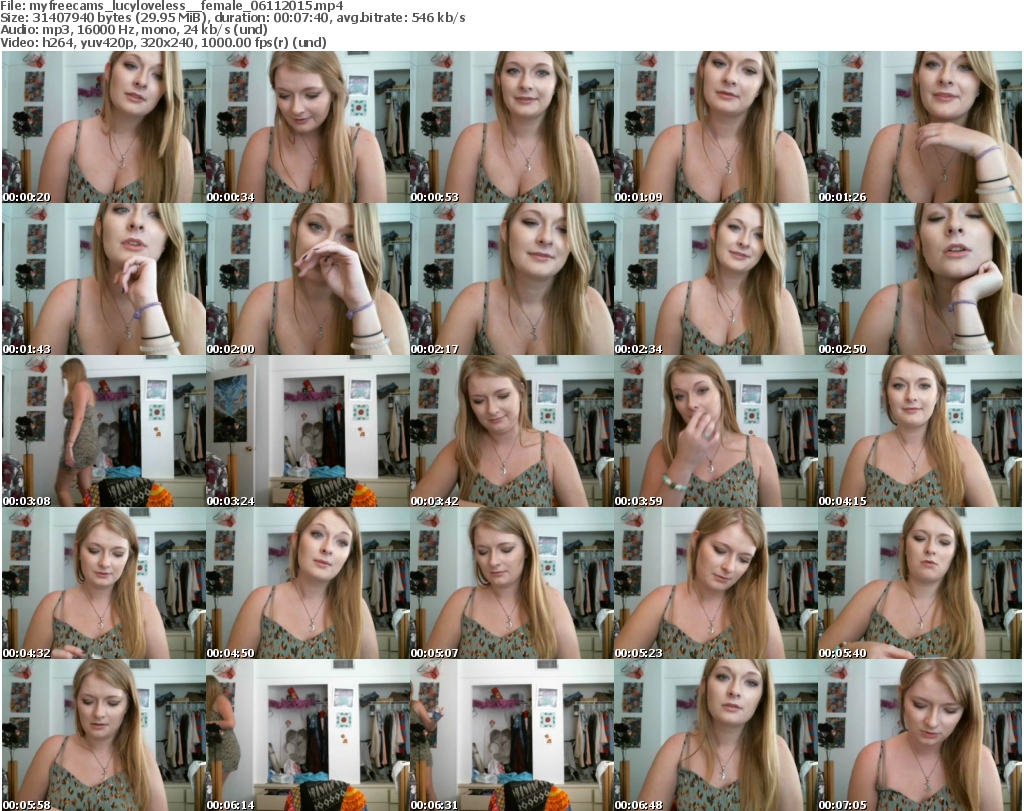Select the thumbnail labeled 00:05:40

point(919,584)
